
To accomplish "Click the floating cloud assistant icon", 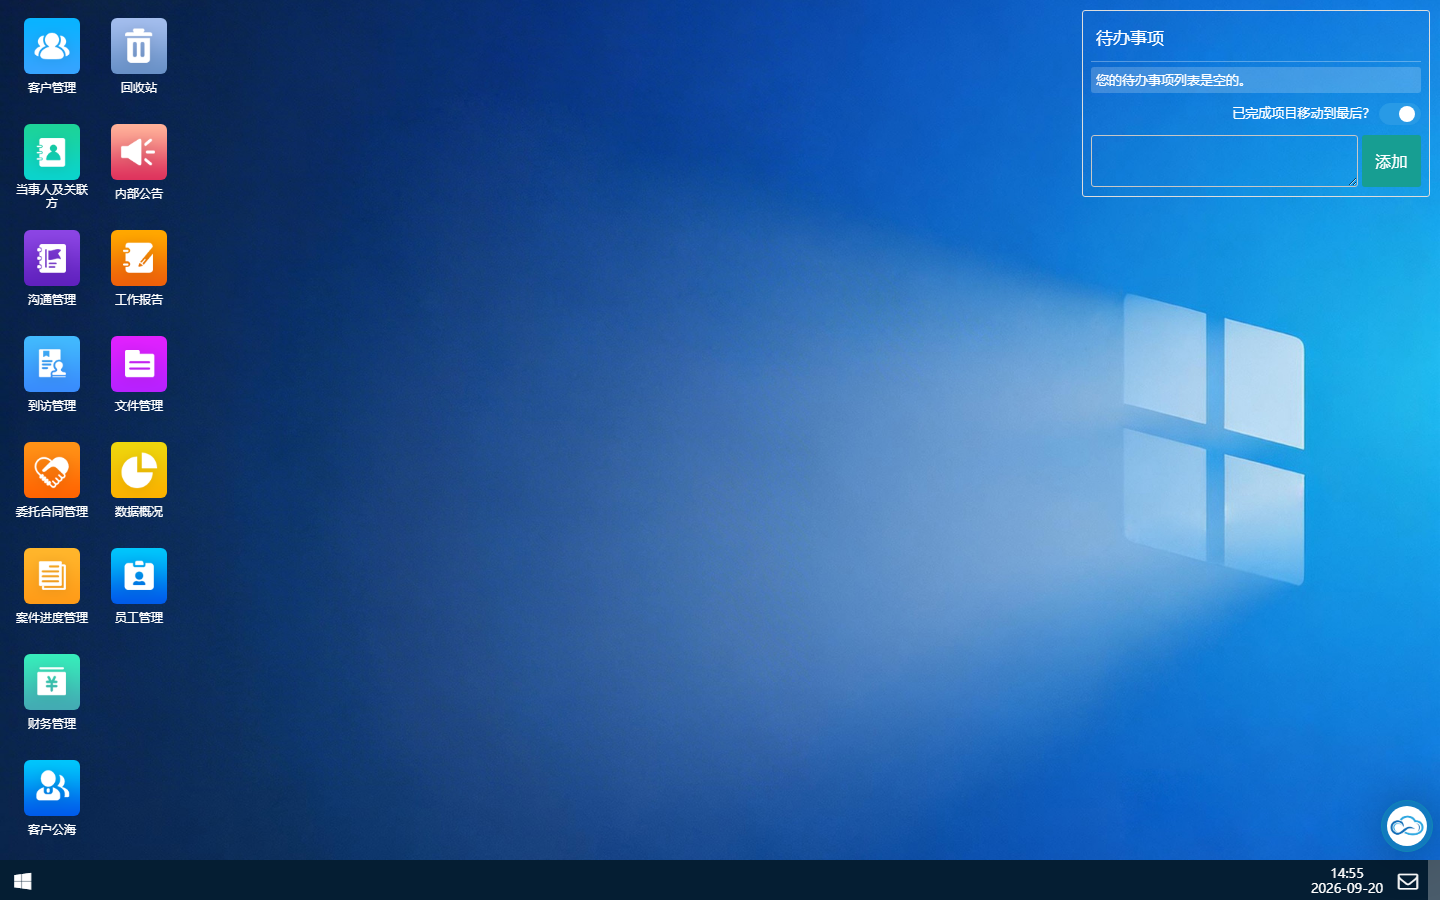I will click(x=1407, y=826).
